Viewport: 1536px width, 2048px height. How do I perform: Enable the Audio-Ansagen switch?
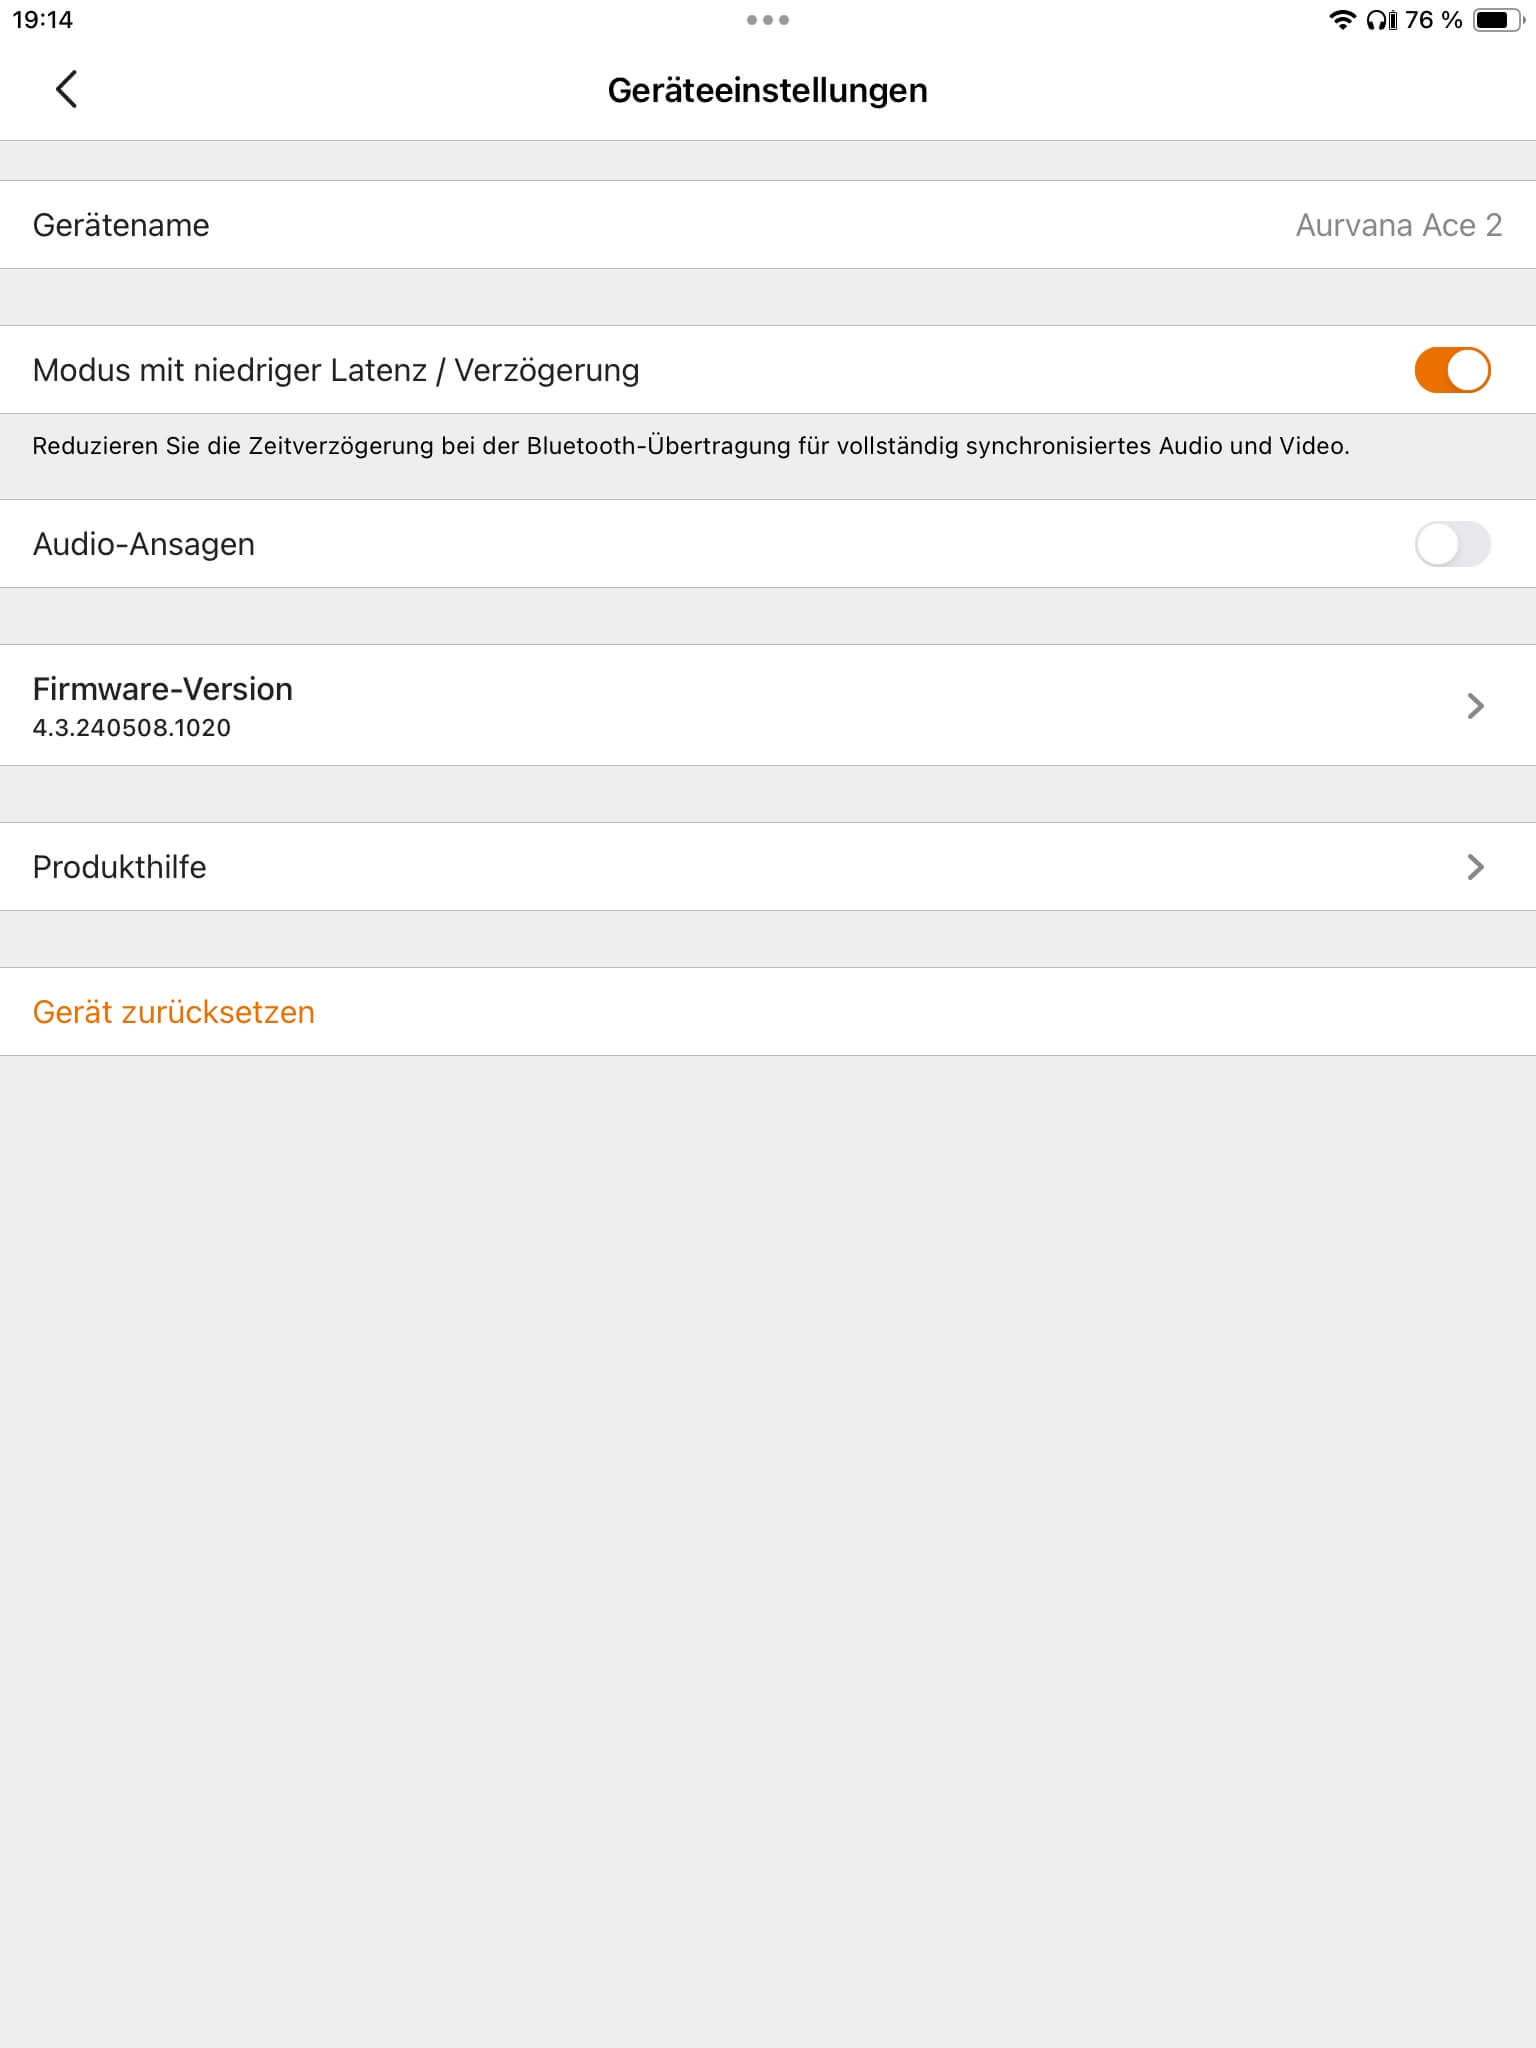[1452, 544]
